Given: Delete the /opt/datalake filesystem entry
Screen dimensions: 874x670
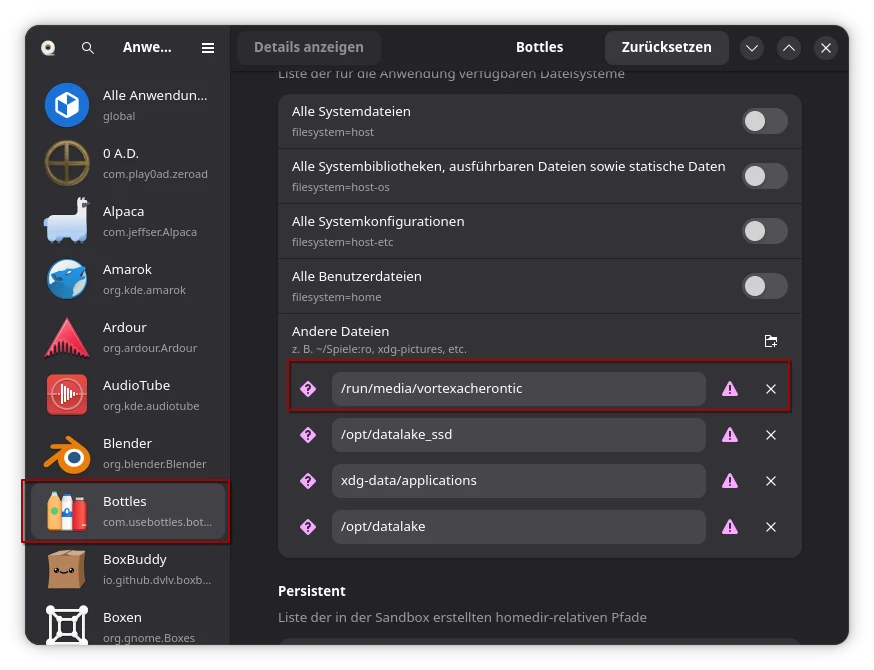Looking at the screenshot, I should 771,527.
